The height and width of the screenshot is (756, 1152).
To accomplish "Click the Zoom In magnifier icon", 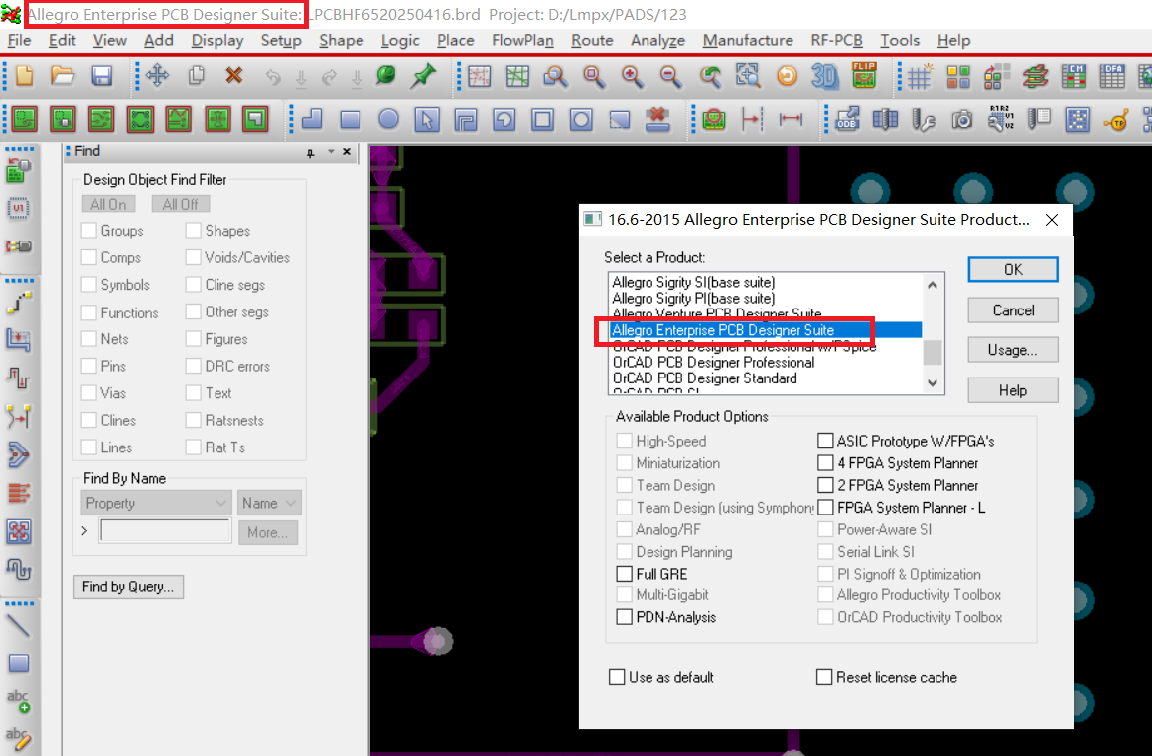I will [632, 76].
